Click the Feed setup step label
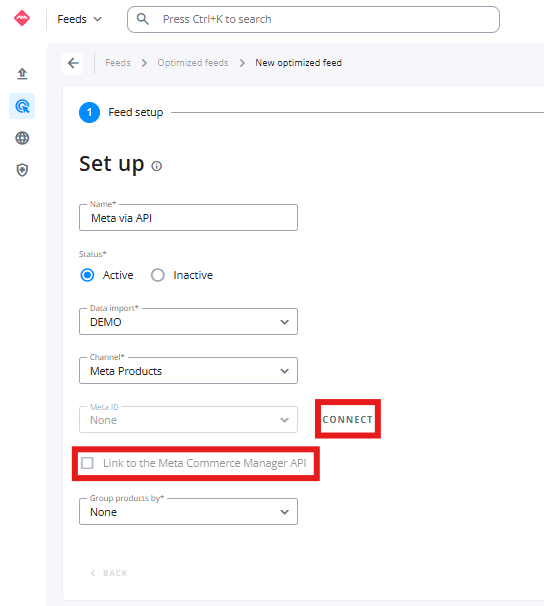Image resolution: width=544 pixels, height=606 pixels. 136,112
